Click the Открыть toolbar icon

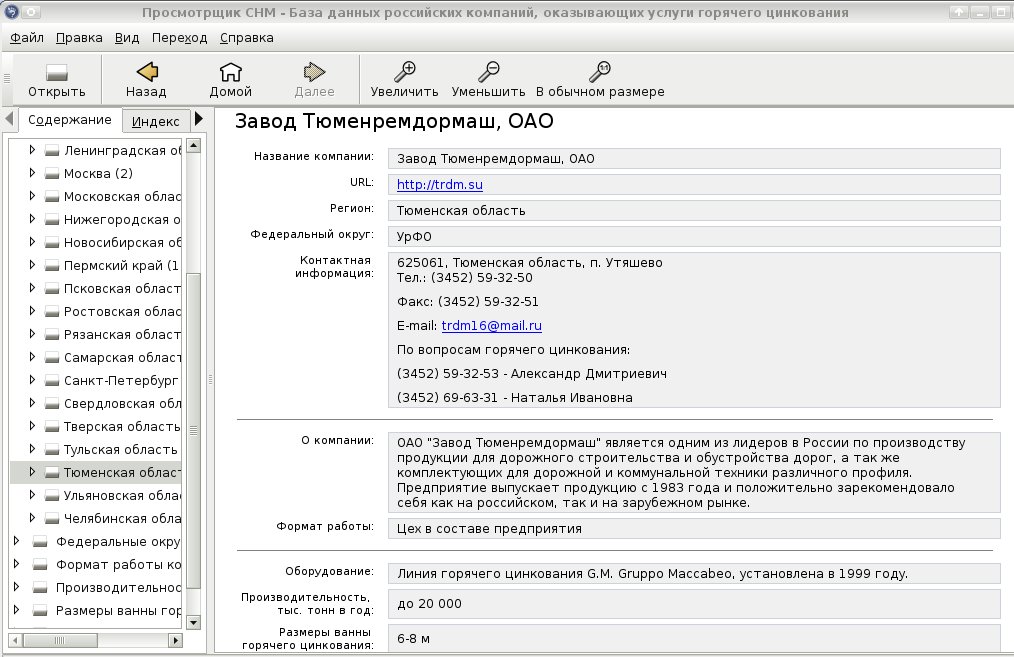coord(56,72)
